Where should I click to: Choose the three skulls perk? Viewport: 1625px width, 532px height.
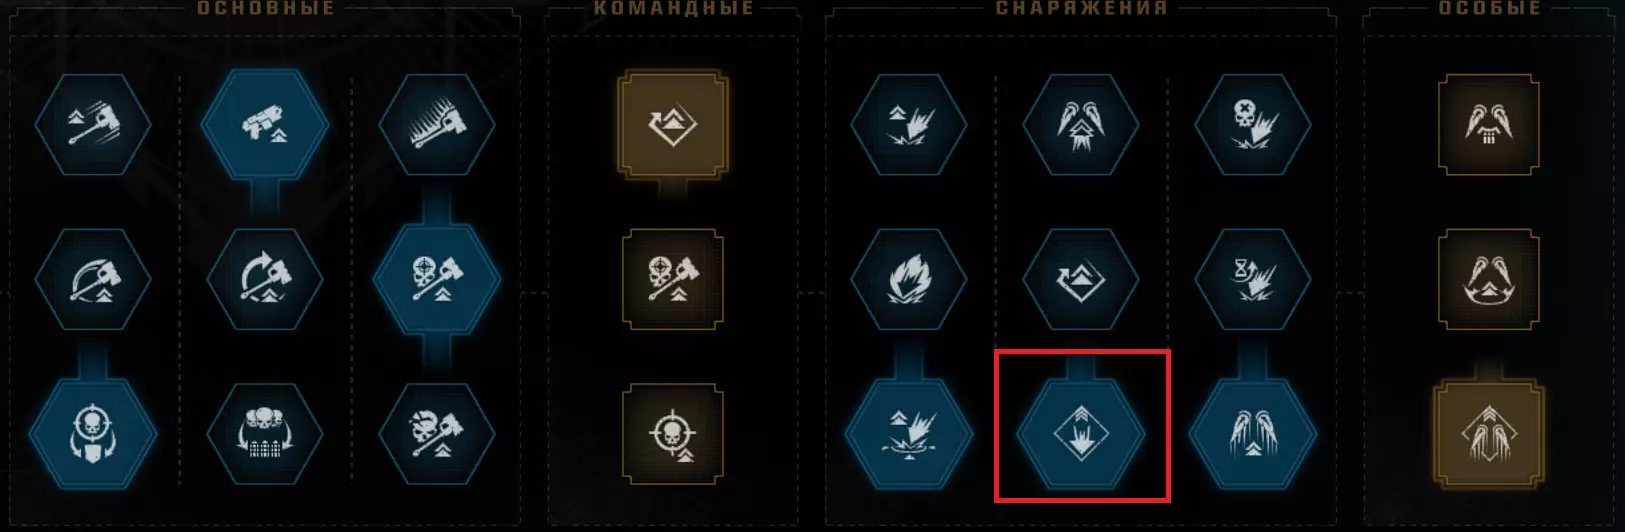(264, 434)
